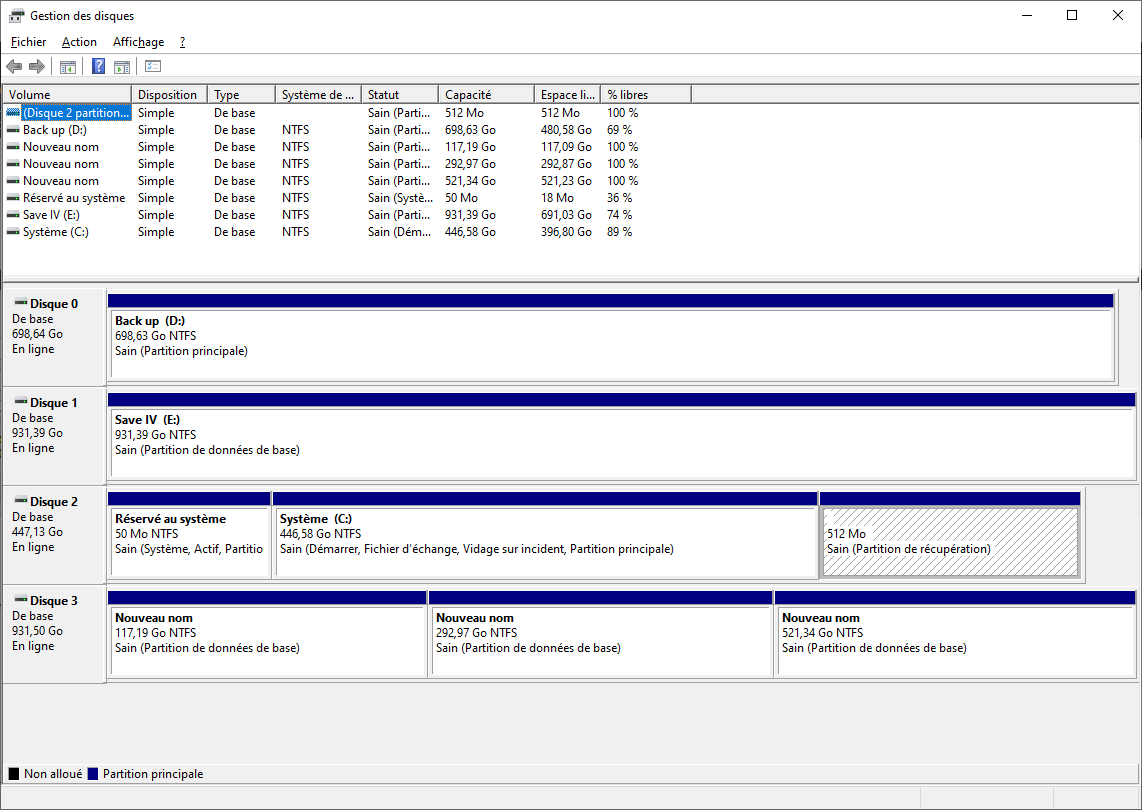This screenshot has width=1142, height=810.
Task: Toggle the Action pane toolbar icon
Action: (x=122, y=67)
